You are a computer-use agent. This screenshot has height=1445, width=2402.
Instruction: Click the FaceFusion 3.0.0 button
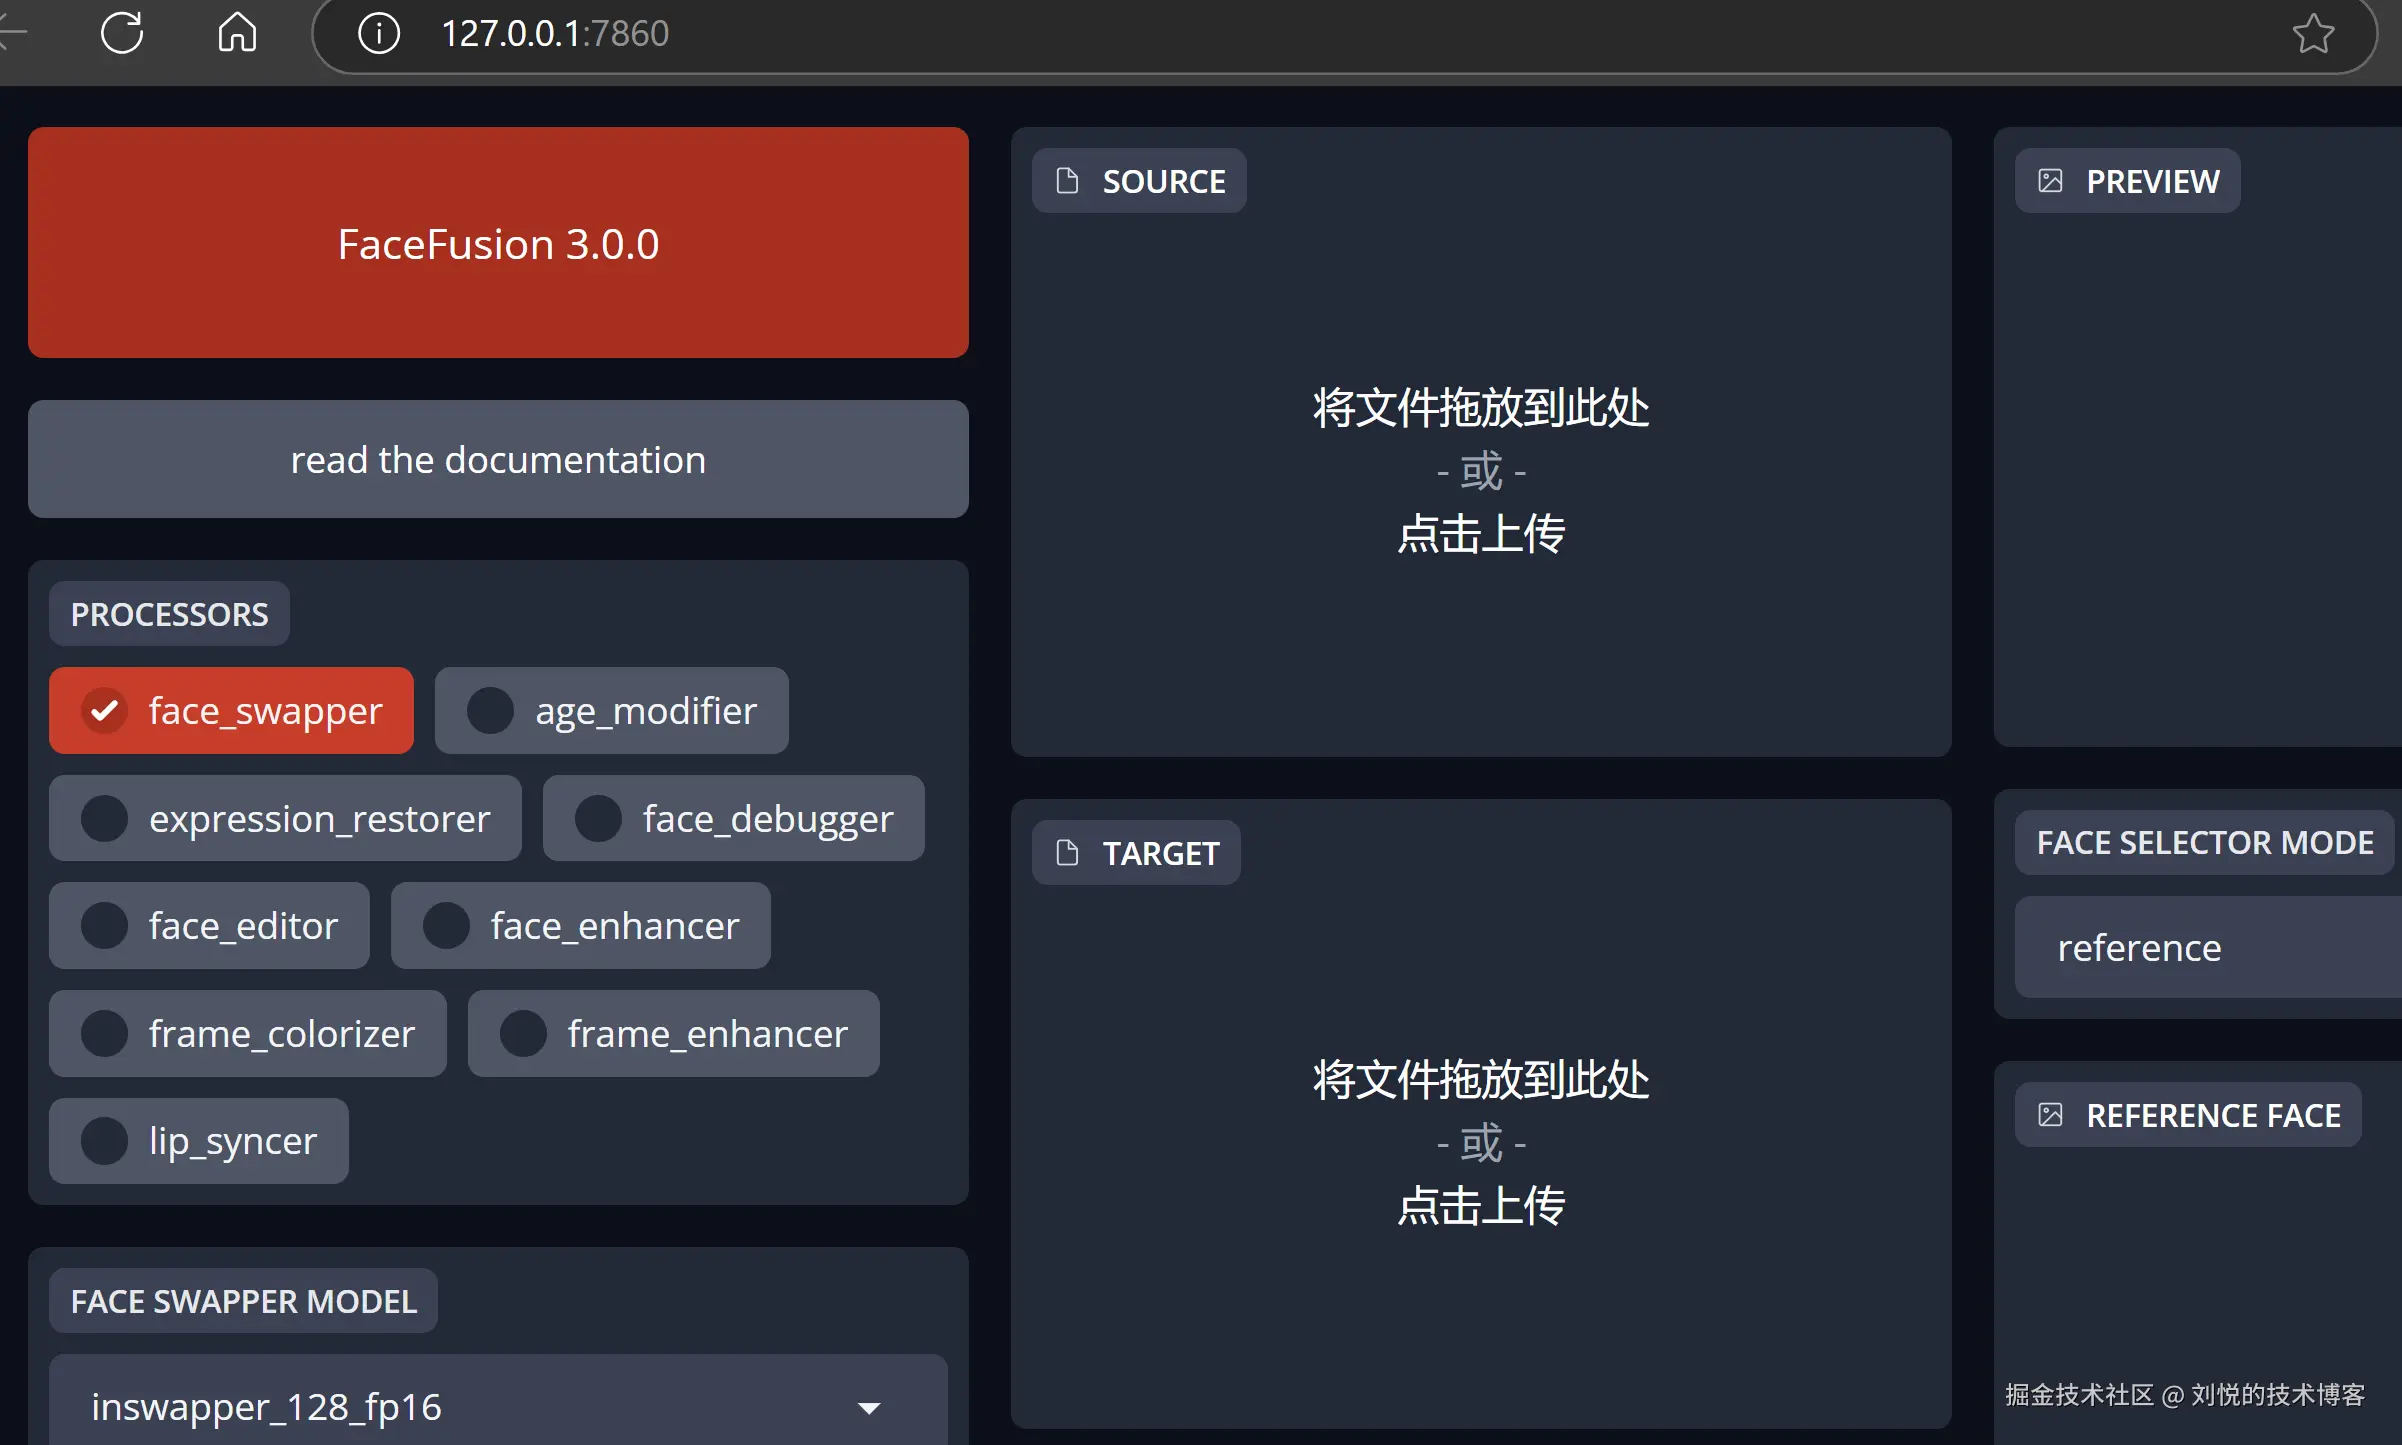coord(498,243)
